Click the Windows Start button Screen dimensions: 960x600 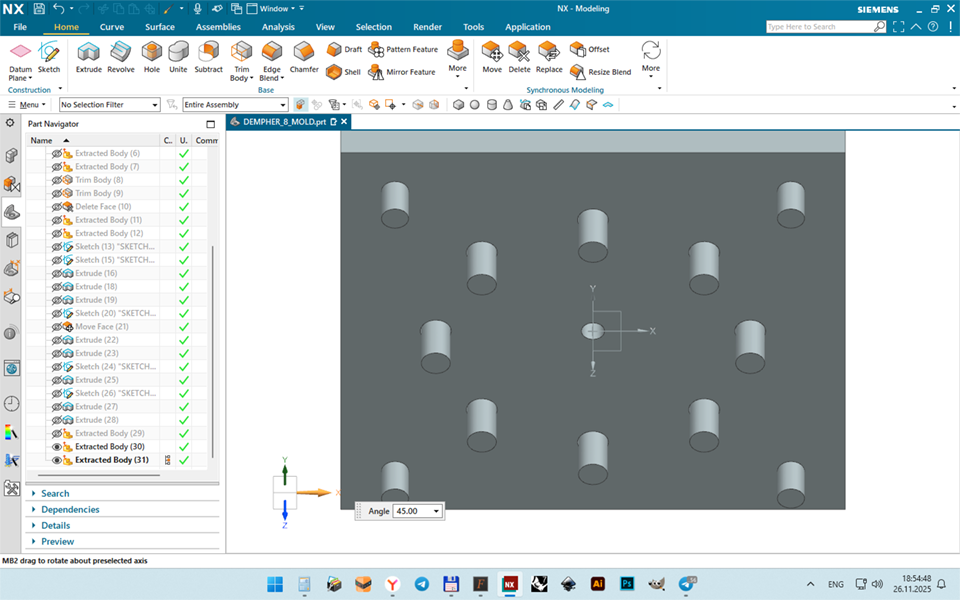click(x=275, y=583)
